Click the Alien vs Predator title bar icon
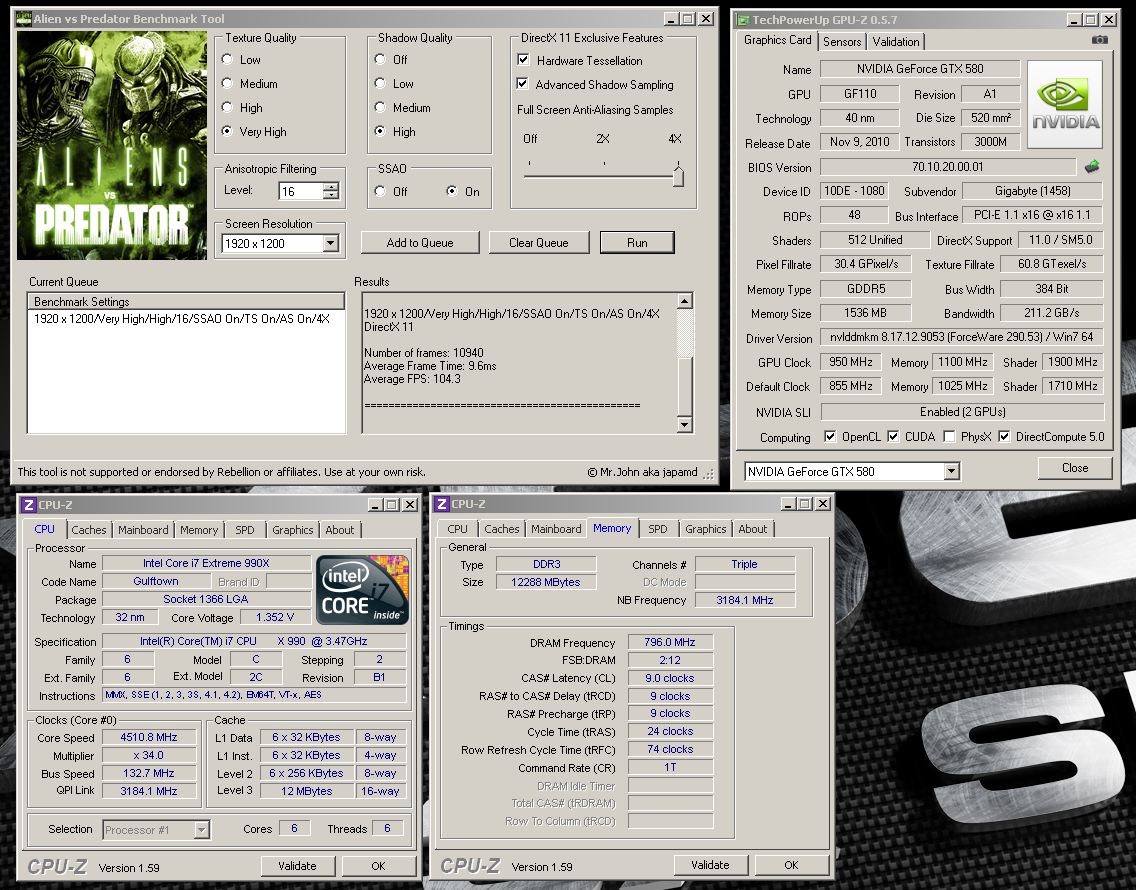Image resolution: width=1136 pixels, height=890 pixels. pos(23,19)
